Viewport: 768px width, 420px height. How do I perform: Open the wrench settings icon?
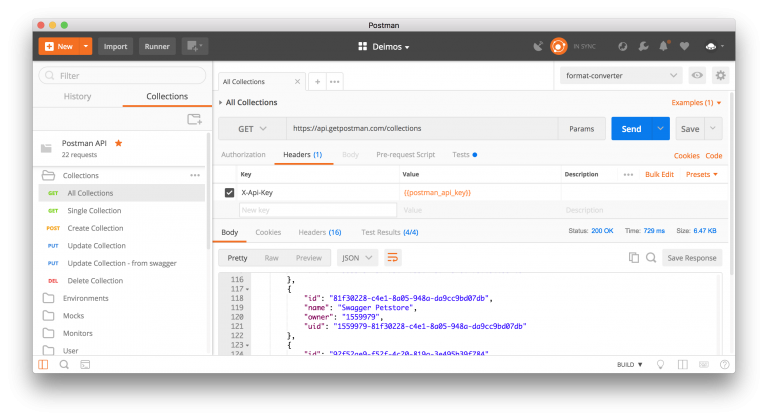tap(644, 47)
